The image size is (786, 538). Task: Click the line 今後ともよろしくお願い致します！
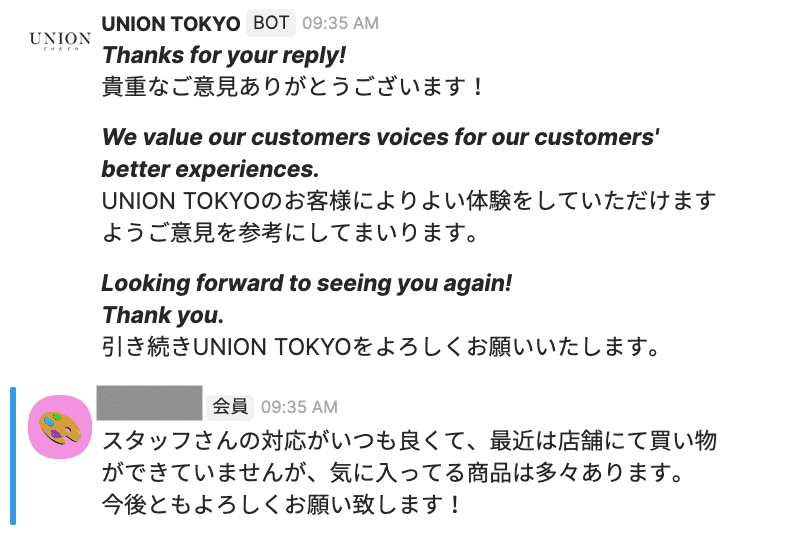click(283, 504)
